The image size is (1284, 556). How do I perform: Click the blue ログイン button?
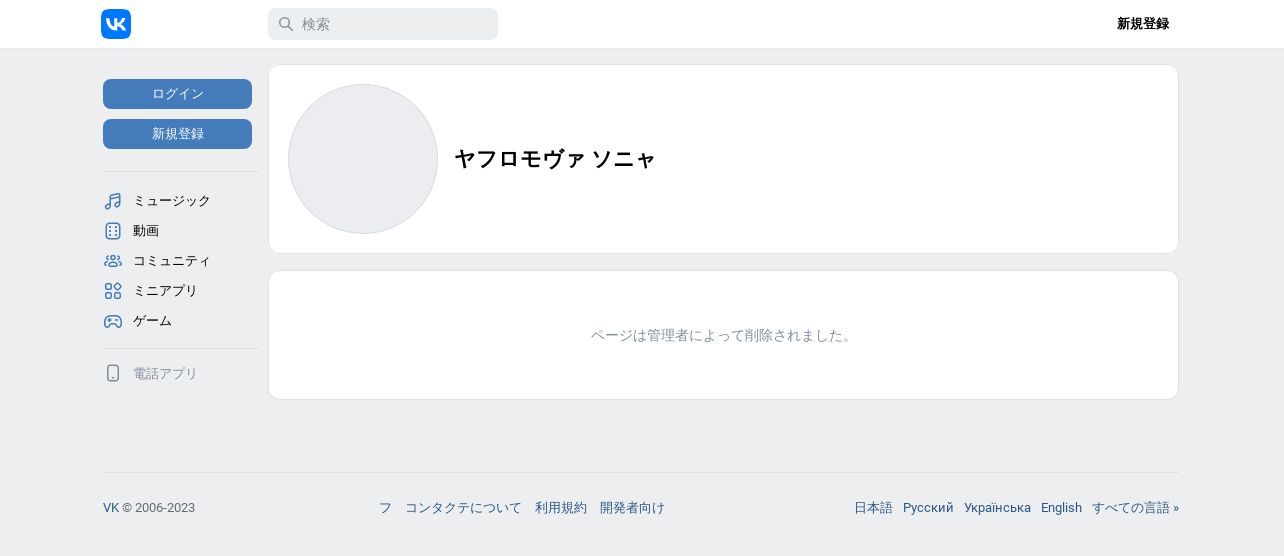click(177, 94)
